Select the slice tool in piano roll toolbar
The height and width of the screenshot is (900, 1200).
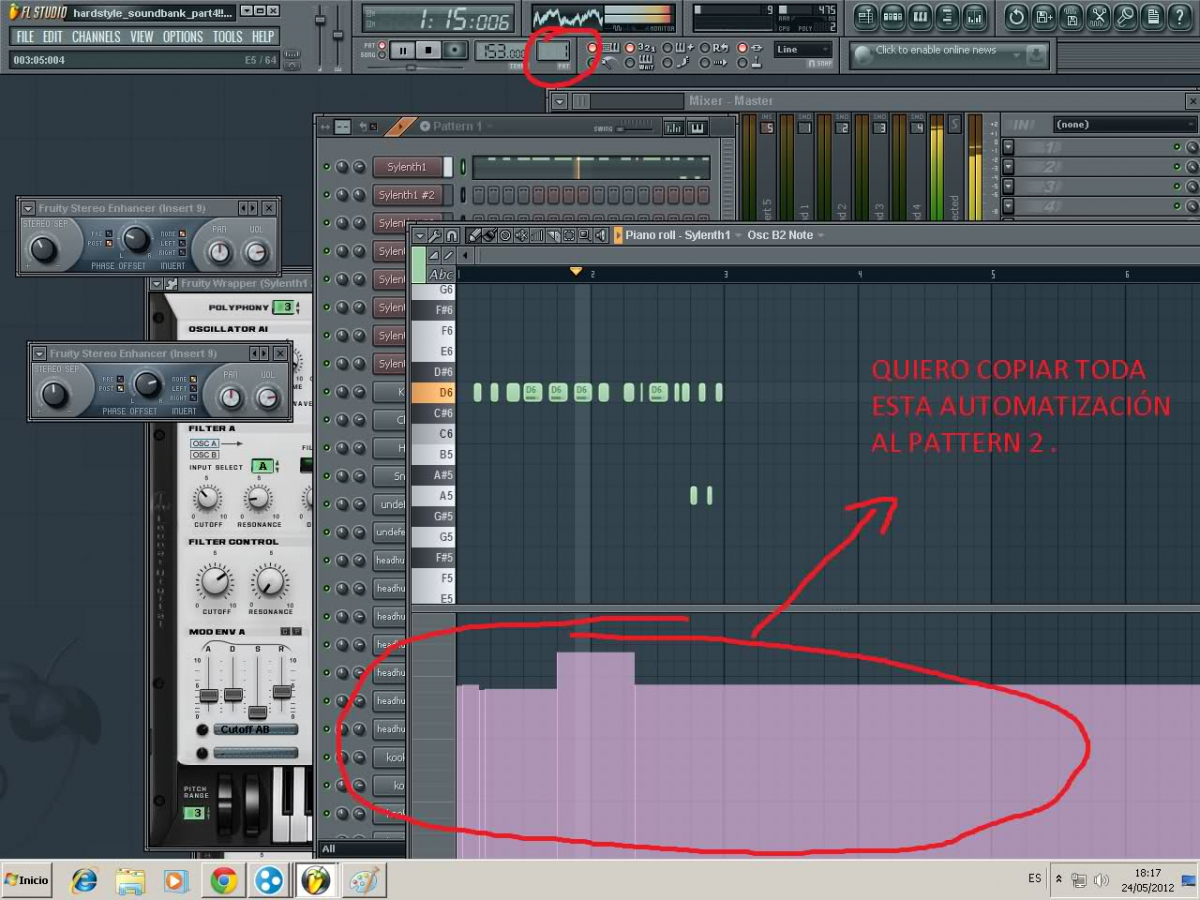(x=553, y=235)
